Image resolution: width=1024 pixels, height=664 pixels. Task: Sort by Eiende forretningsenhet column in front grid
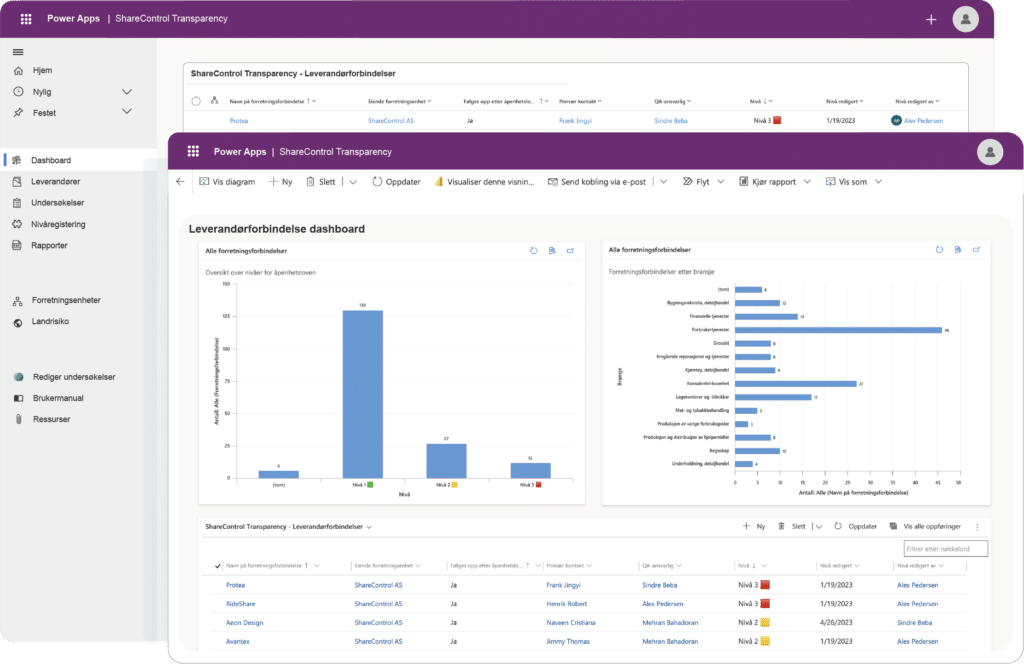(x=387, y=565)
